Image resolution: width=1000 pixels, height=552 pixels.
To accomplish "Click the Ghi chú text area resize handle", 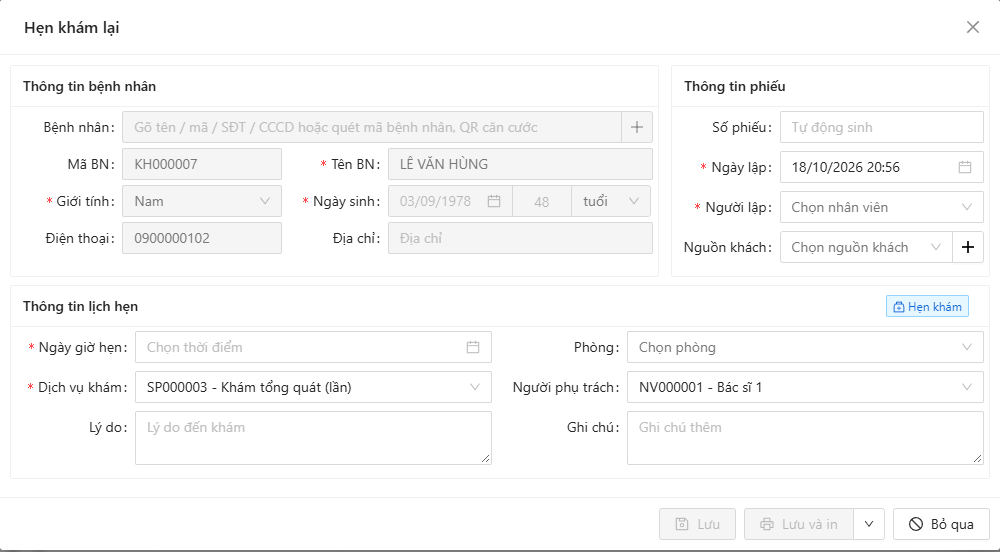I will tap(978, 458).
